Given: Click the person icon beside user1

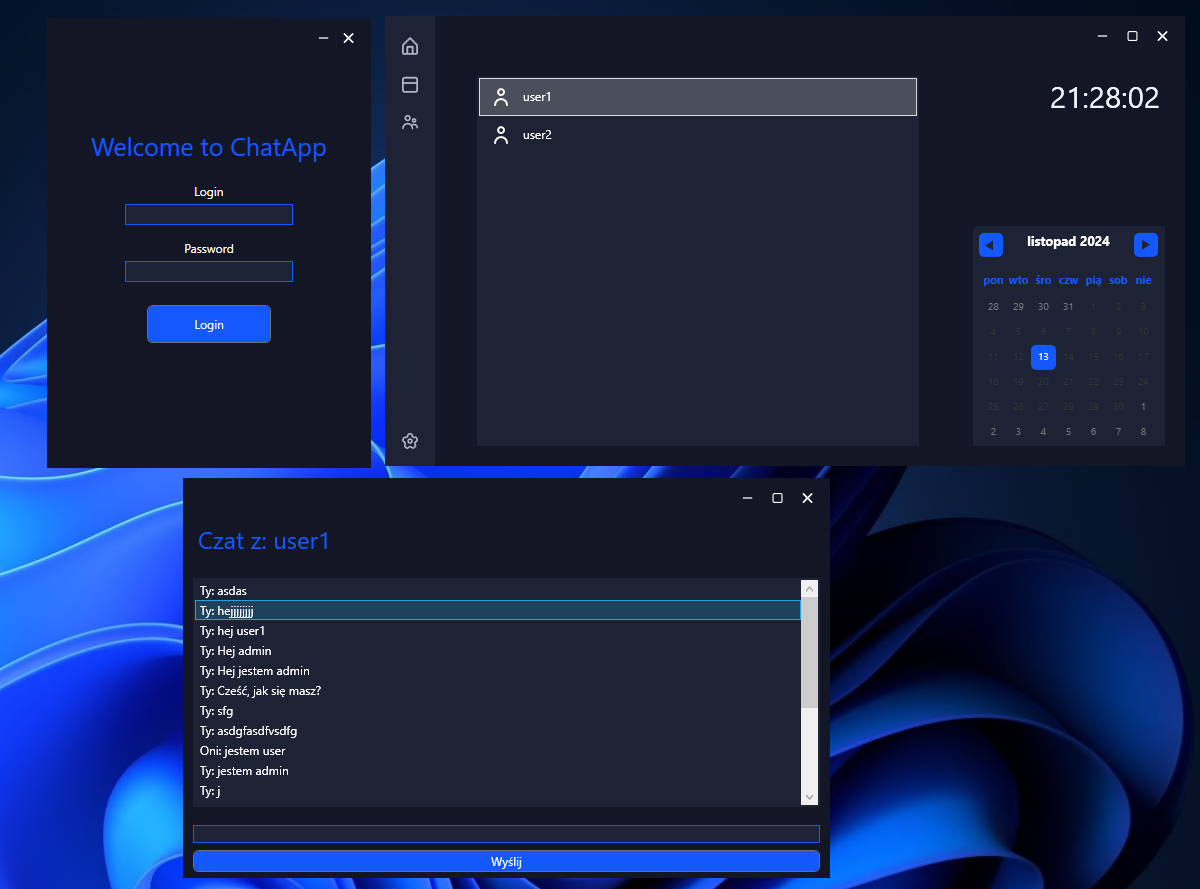Looking at the screenshot, I should pyautogui.click(x=501, y=97).
